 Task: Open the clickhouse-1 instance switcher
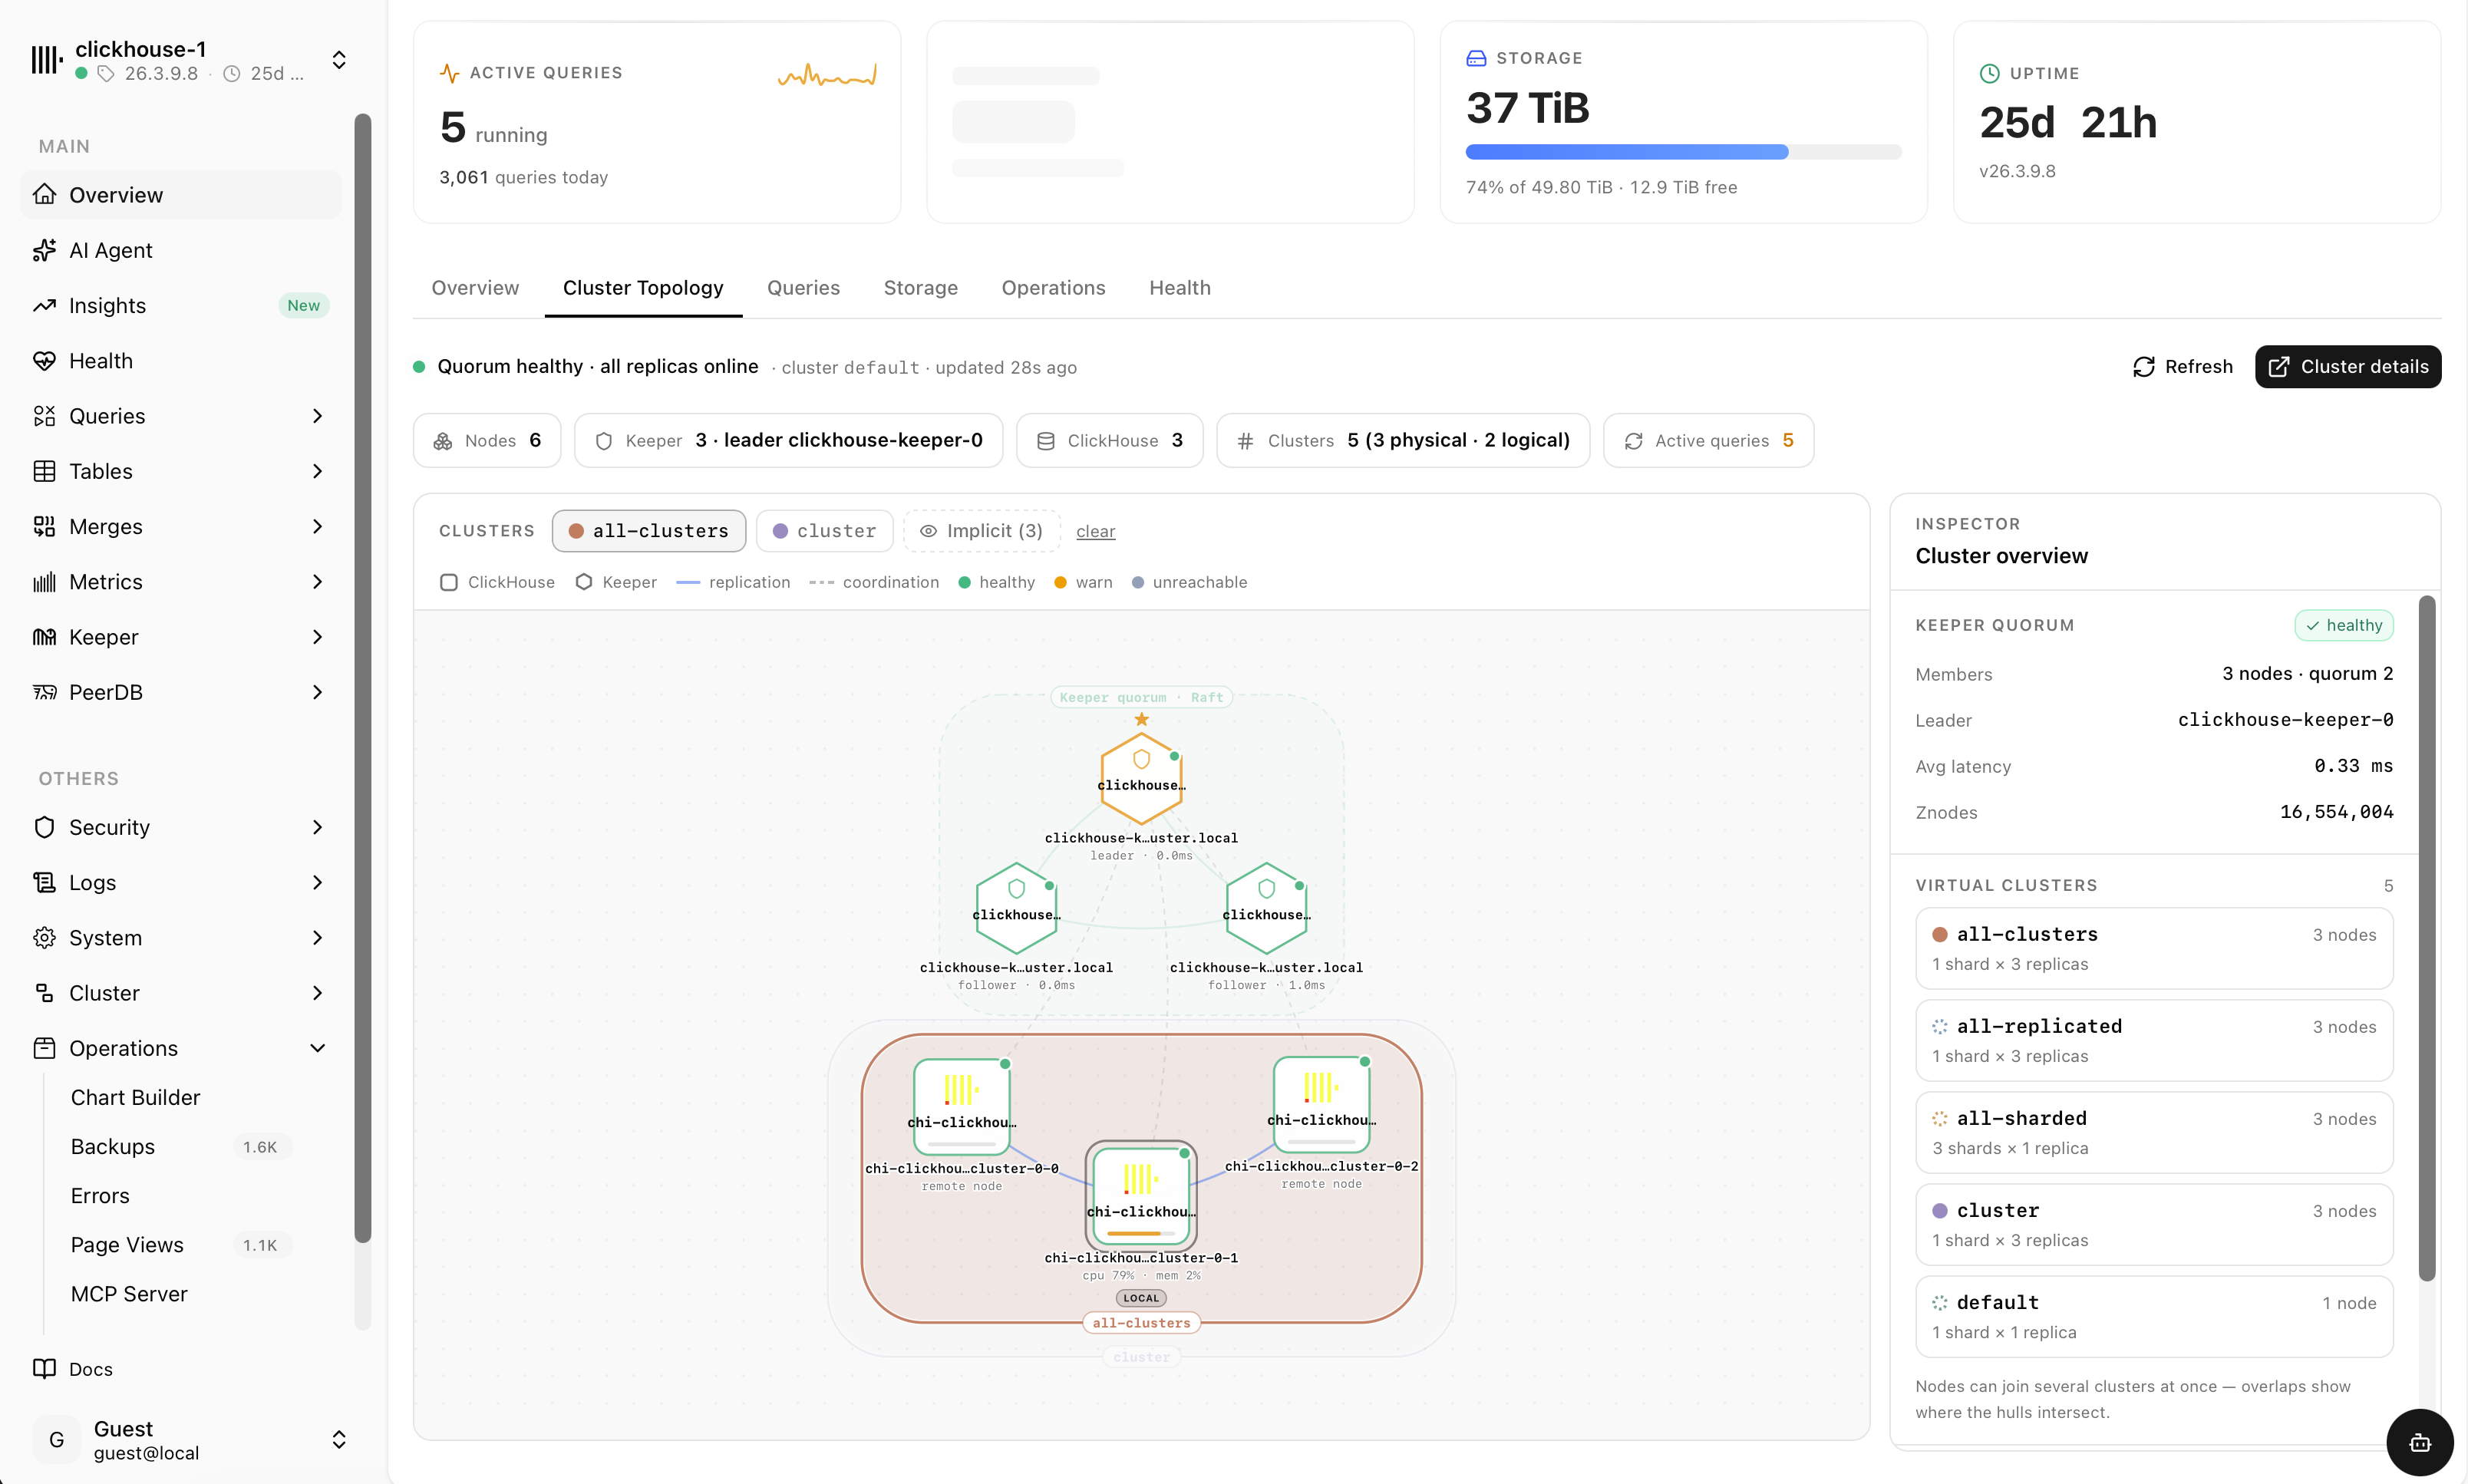[x=339, y=60]
